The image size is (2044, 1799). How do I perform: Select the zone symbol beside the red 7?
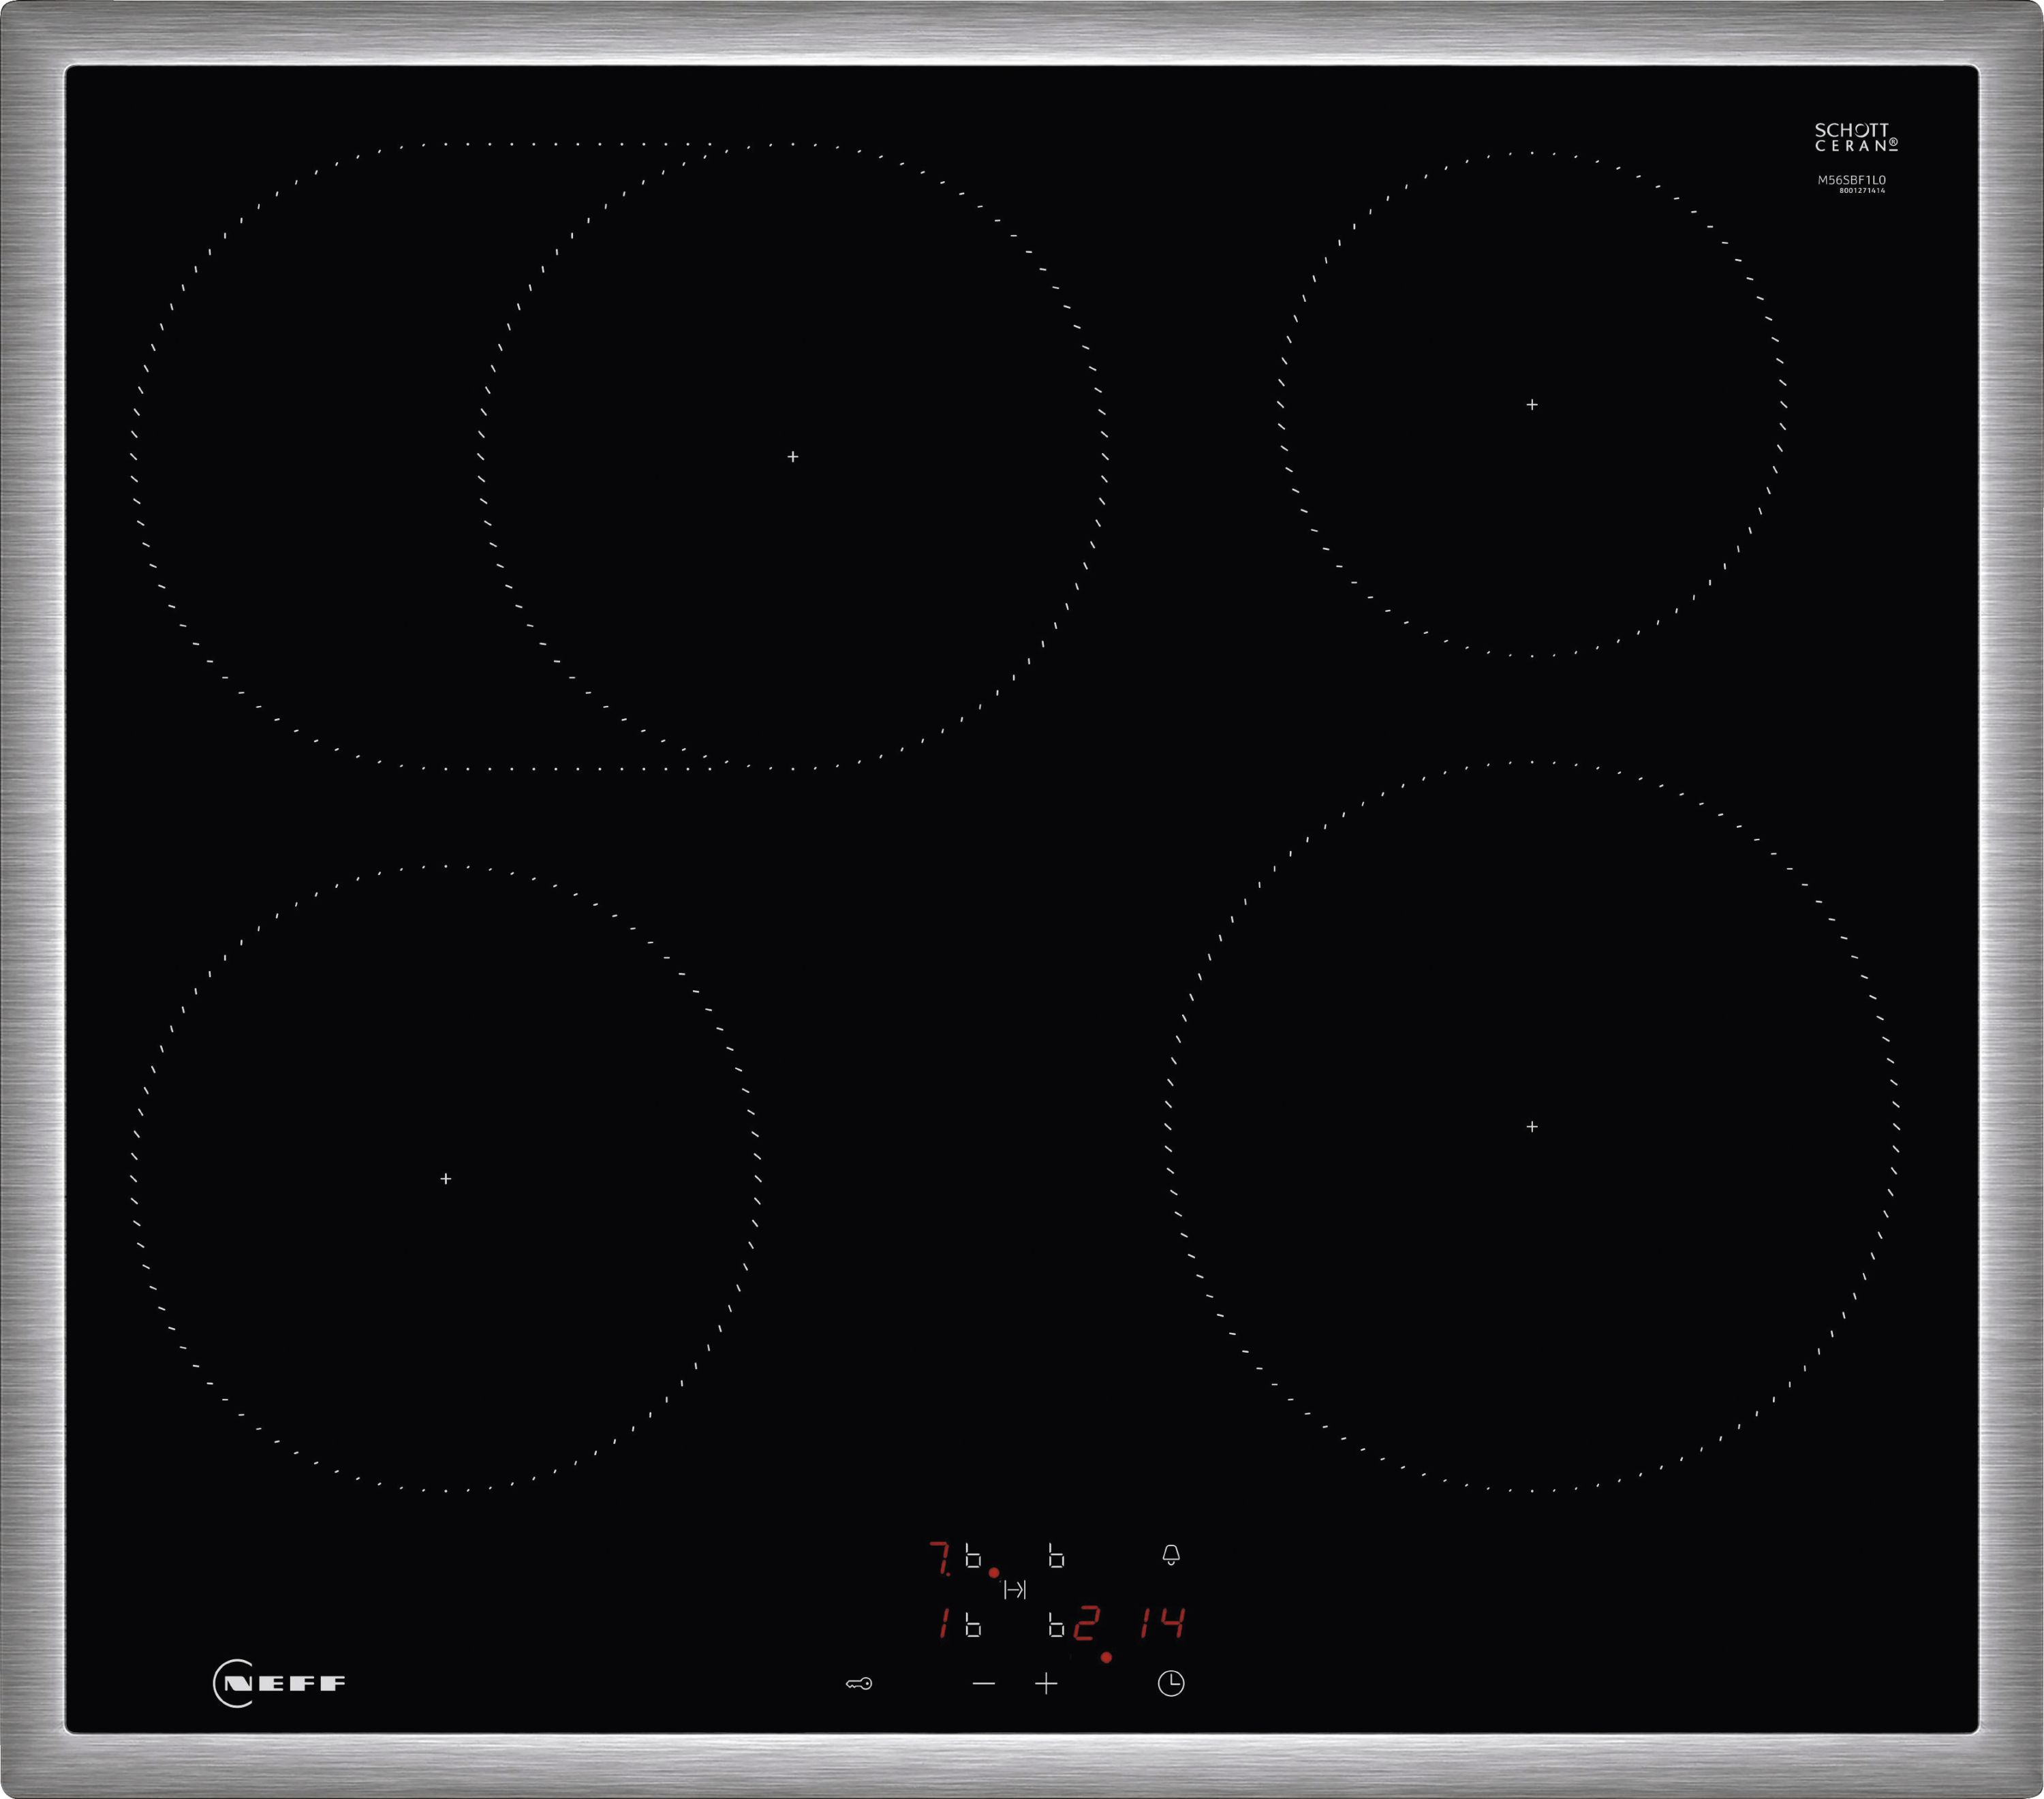pyautogui.click(x=973, y=1556)
